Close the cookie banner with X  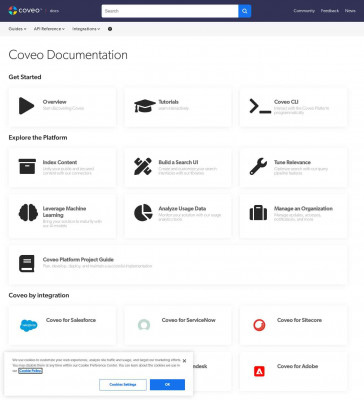(x=184, y=361)
